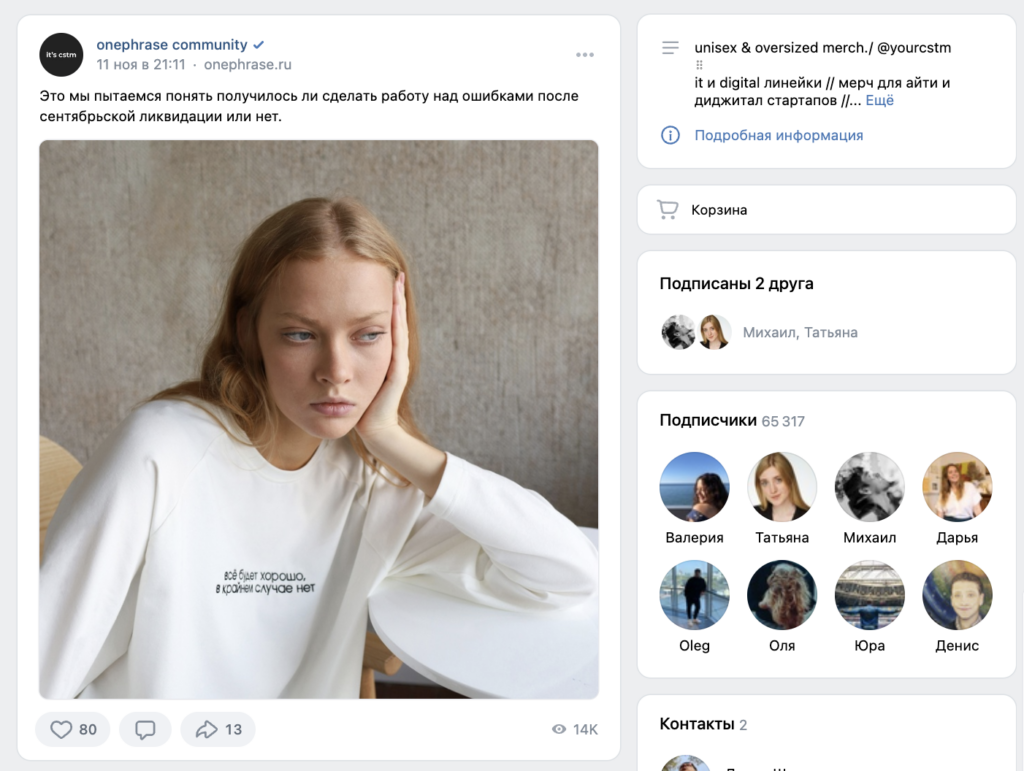Open the post photo of the white sweatshirt
This screenshot has width=1024, height=771.
pyautogui.click(x=319, y=419)
